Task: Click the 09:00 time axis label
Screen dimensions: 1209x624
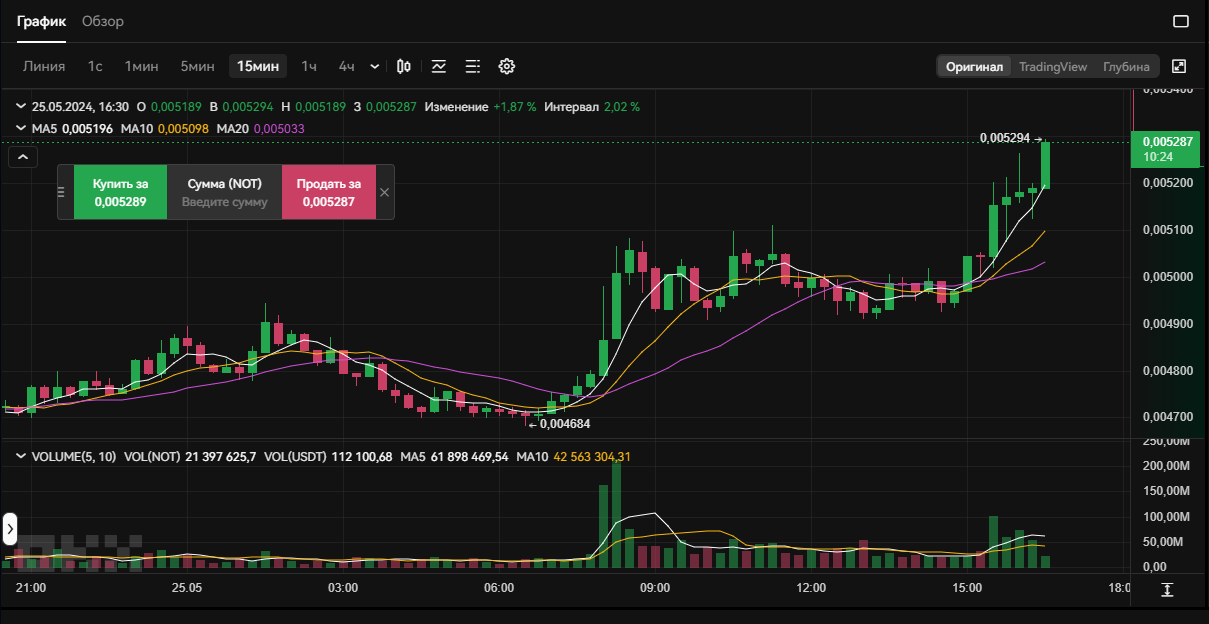Action: click(655, 587)
